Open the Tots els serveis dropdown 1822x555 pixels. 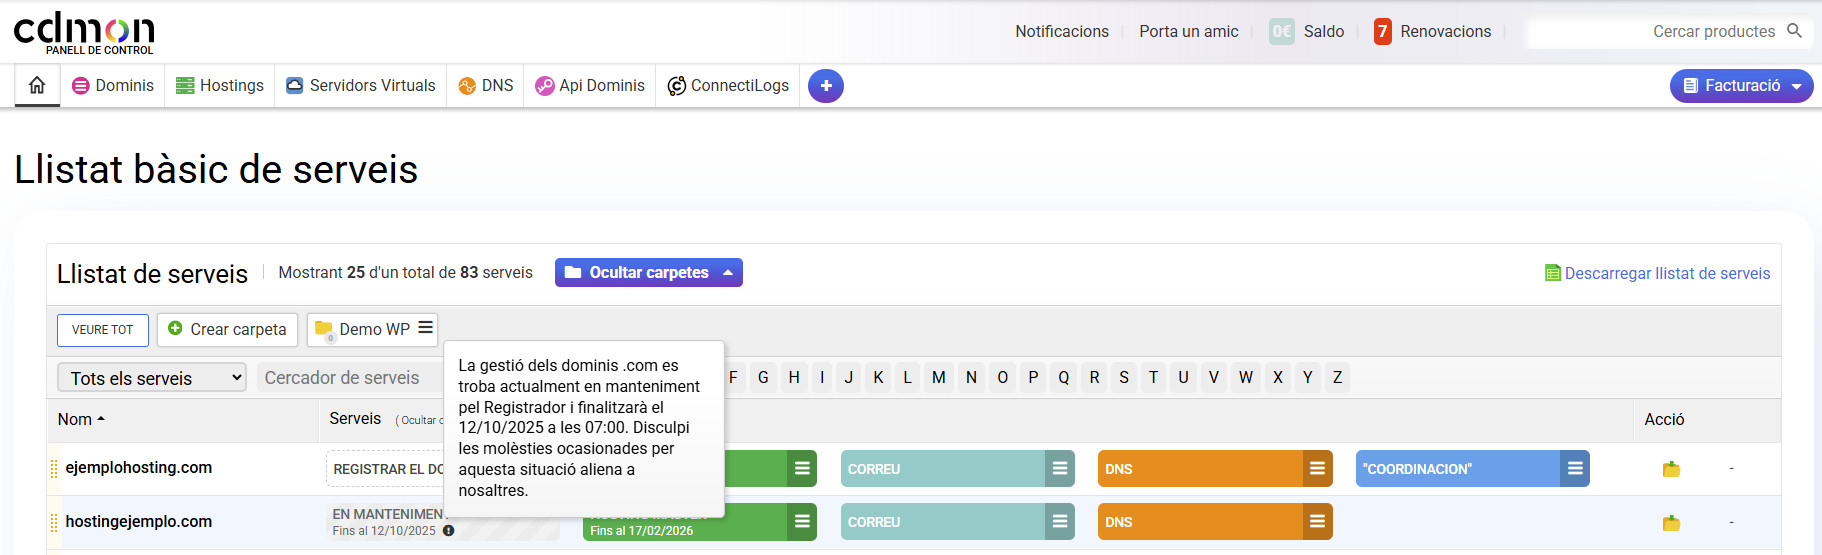pyautogui.click(x=152, y=378)
